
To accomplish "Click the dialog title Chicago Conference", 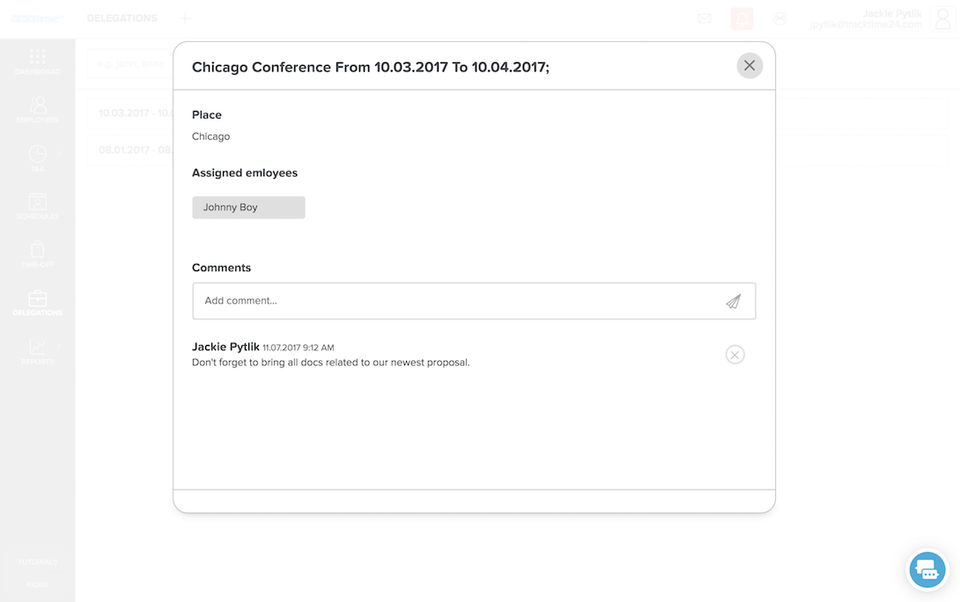I will (370, 67).
